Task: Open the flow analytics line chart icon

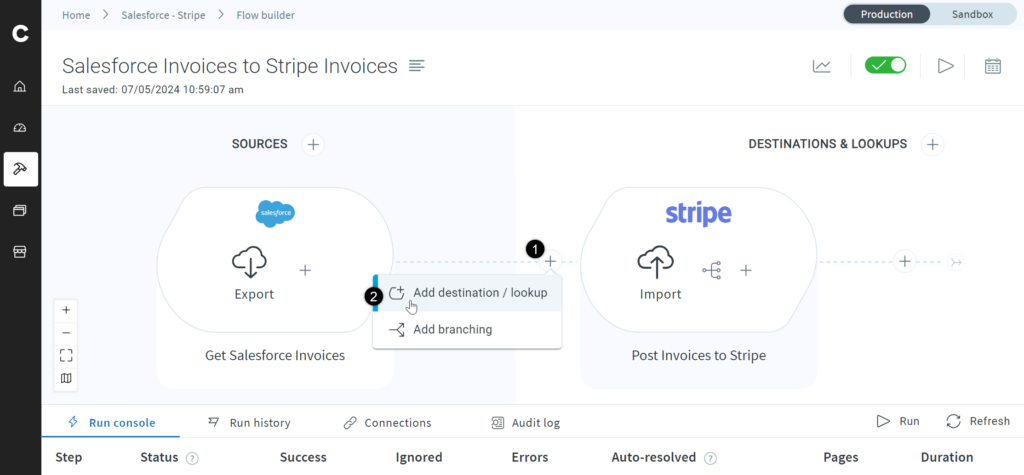Action: click(822, 66)
